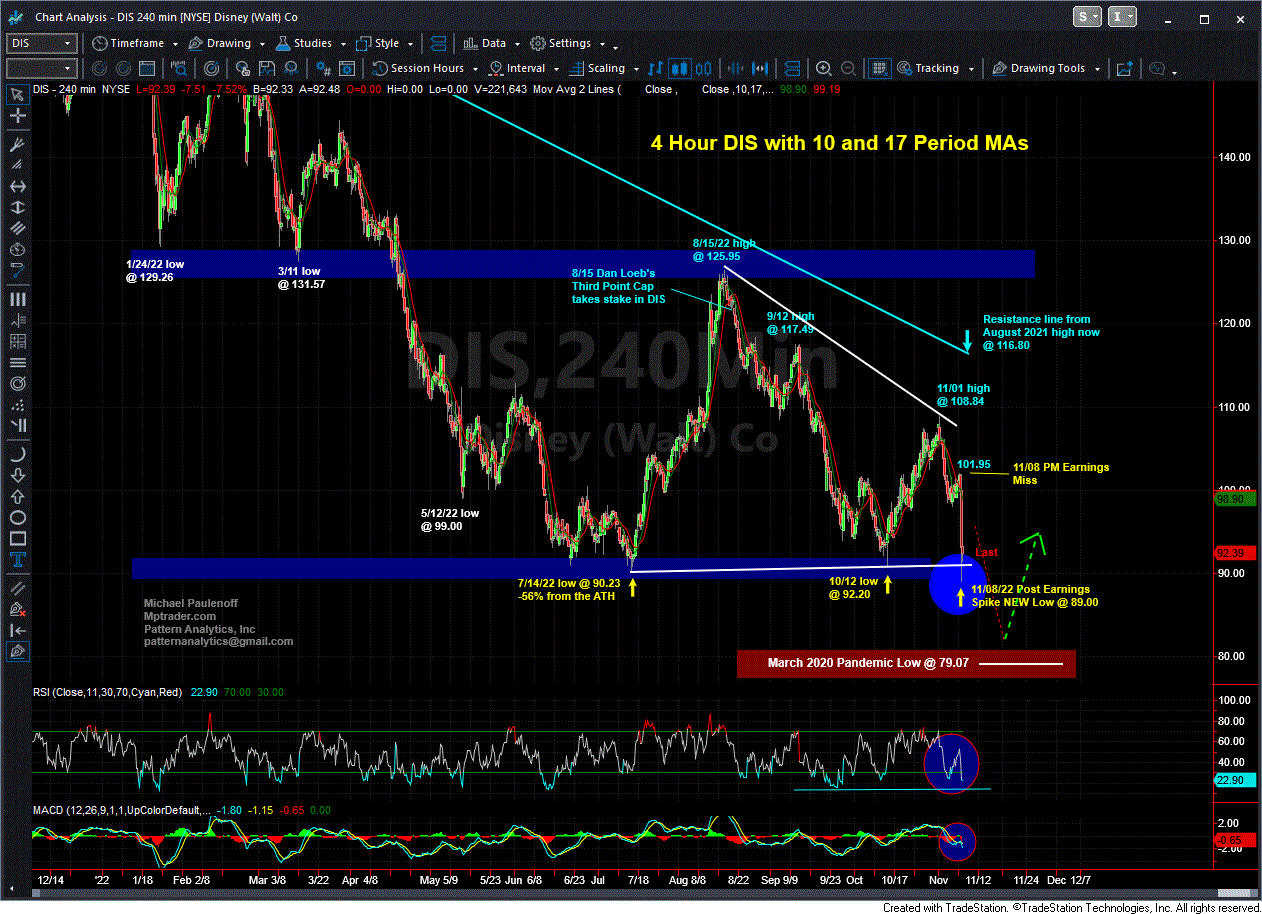Expand the Timeframe dropdown arrow
1262x914 pixels.
point(175,44)
